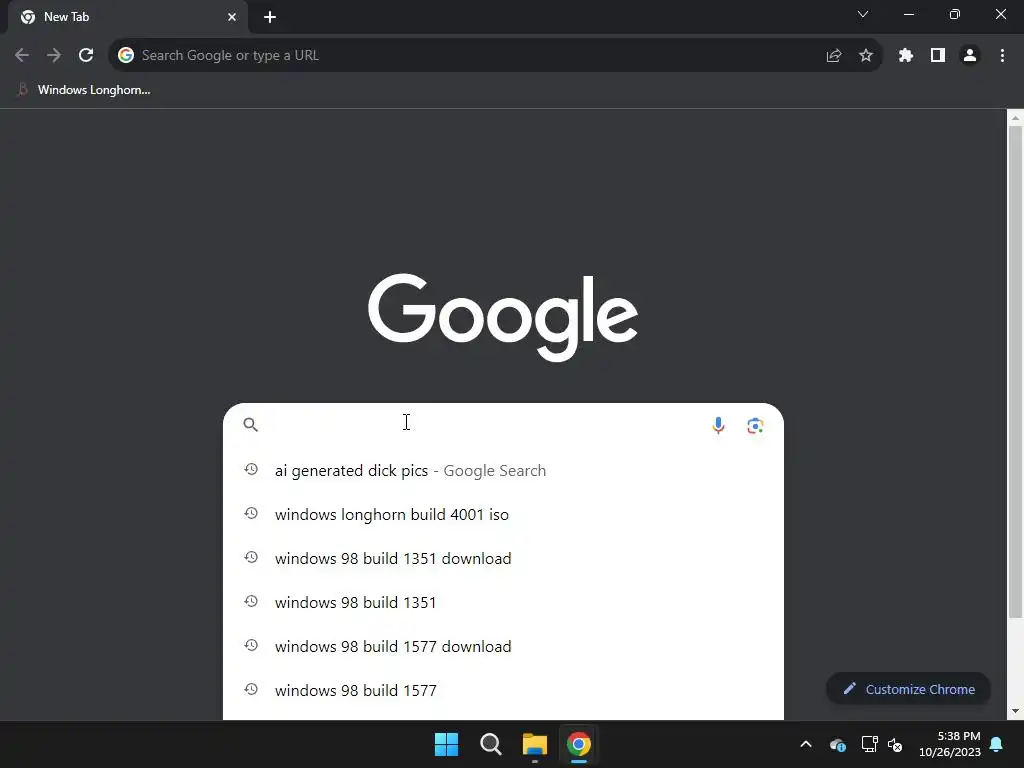The width and height of the screenshot is (1024, 768).
Task: Open a new tab with plus button
Action: (270, 17)
